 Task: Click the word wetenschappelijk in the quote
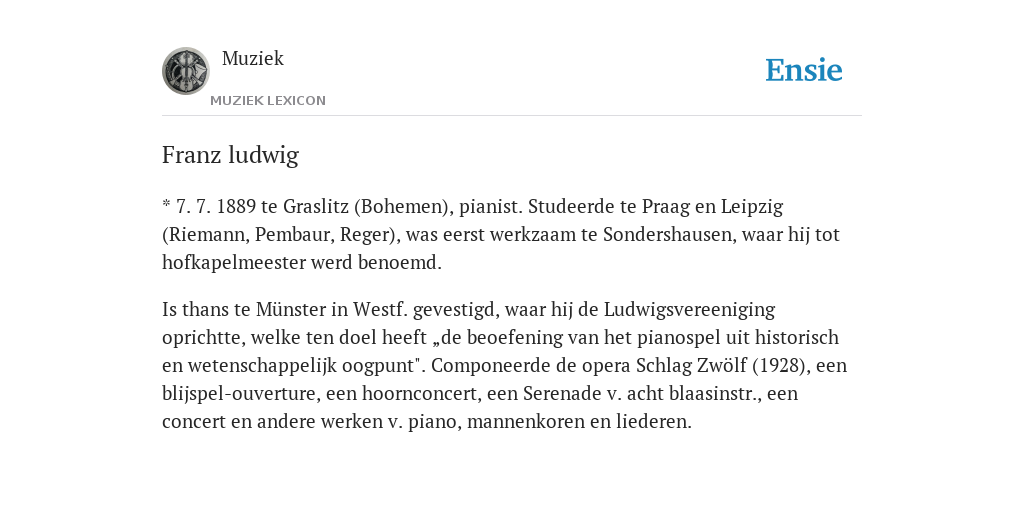(250, 366)
